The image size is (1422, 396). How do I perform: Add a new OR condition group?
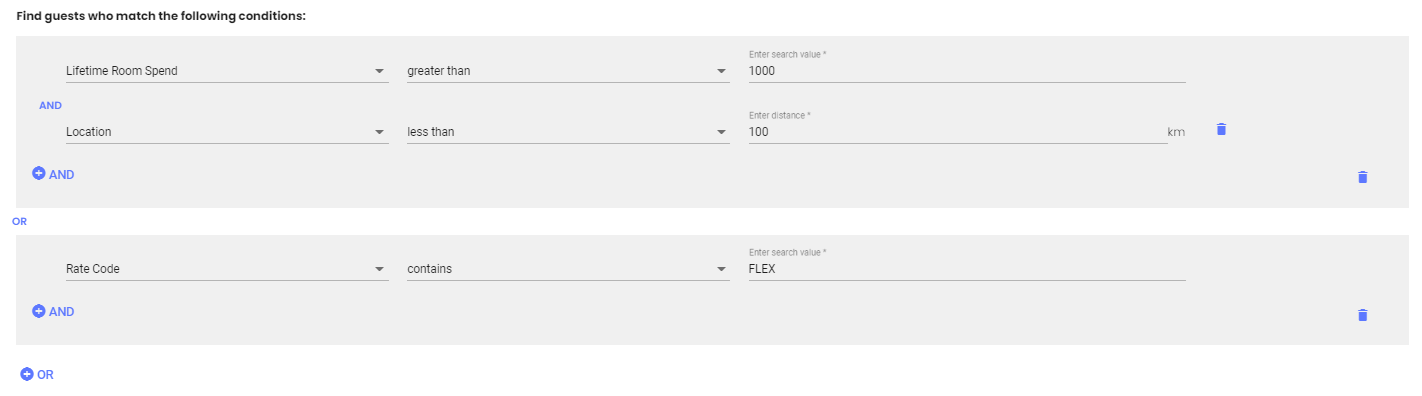pos(37,374)
